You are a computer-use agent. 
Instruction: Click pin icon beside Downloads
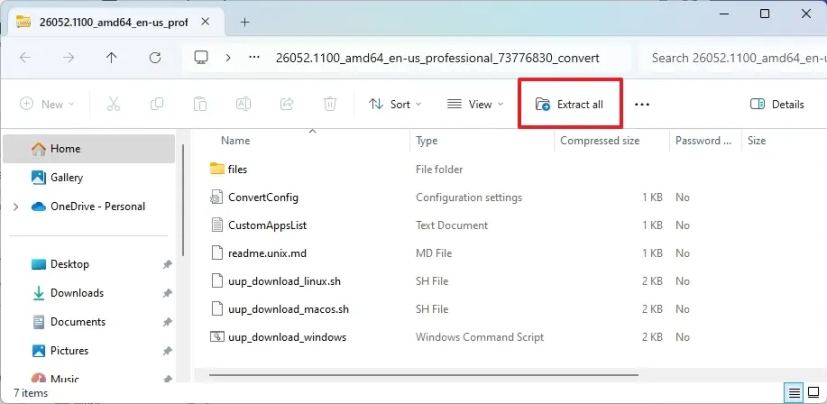coord(167,293)
